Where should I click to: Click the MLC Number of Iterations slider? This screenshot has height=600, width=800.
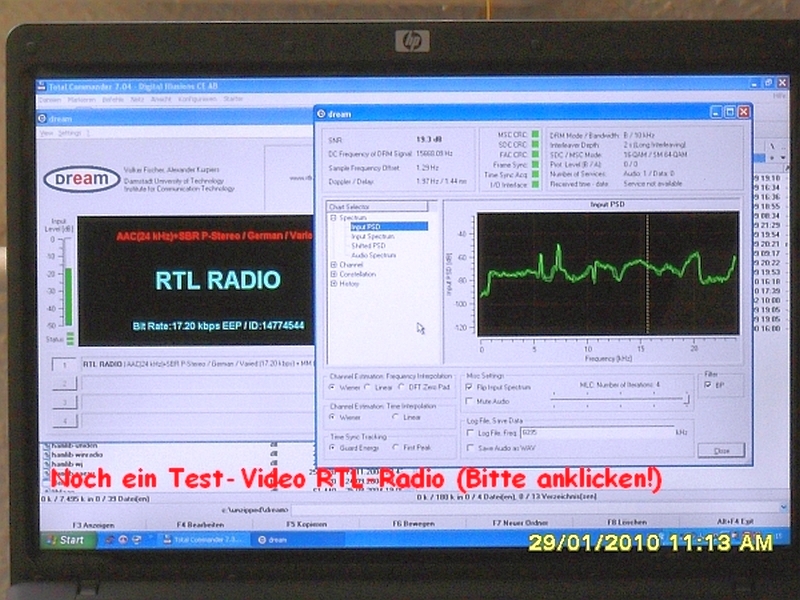point(621,399)
